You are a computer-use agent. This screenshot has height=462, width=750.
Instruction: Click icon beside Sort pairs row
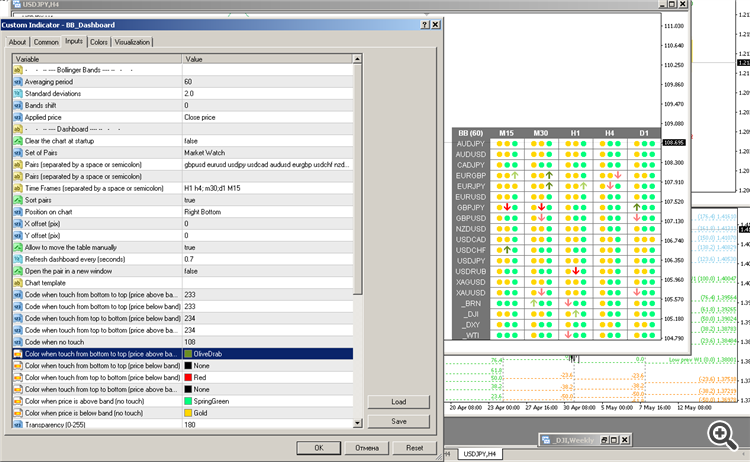(x=18, y=200)
